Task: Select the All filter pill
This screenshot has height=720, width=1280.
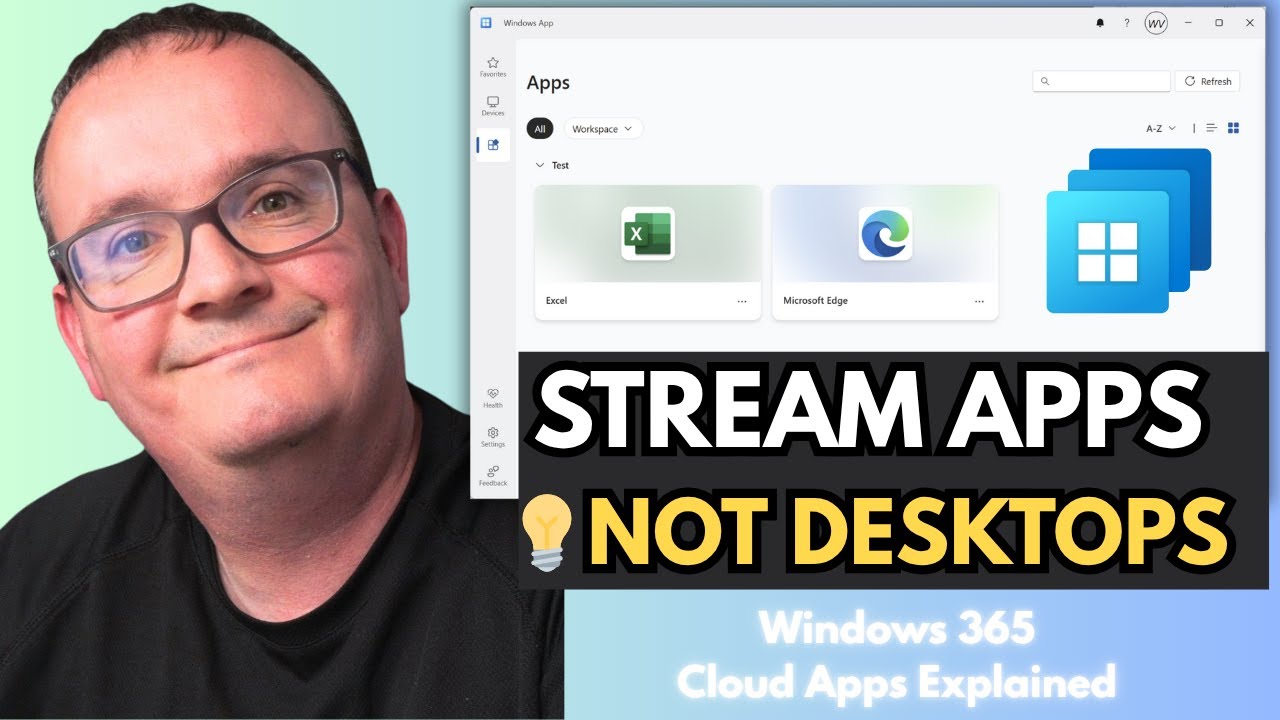Action: 540,129
